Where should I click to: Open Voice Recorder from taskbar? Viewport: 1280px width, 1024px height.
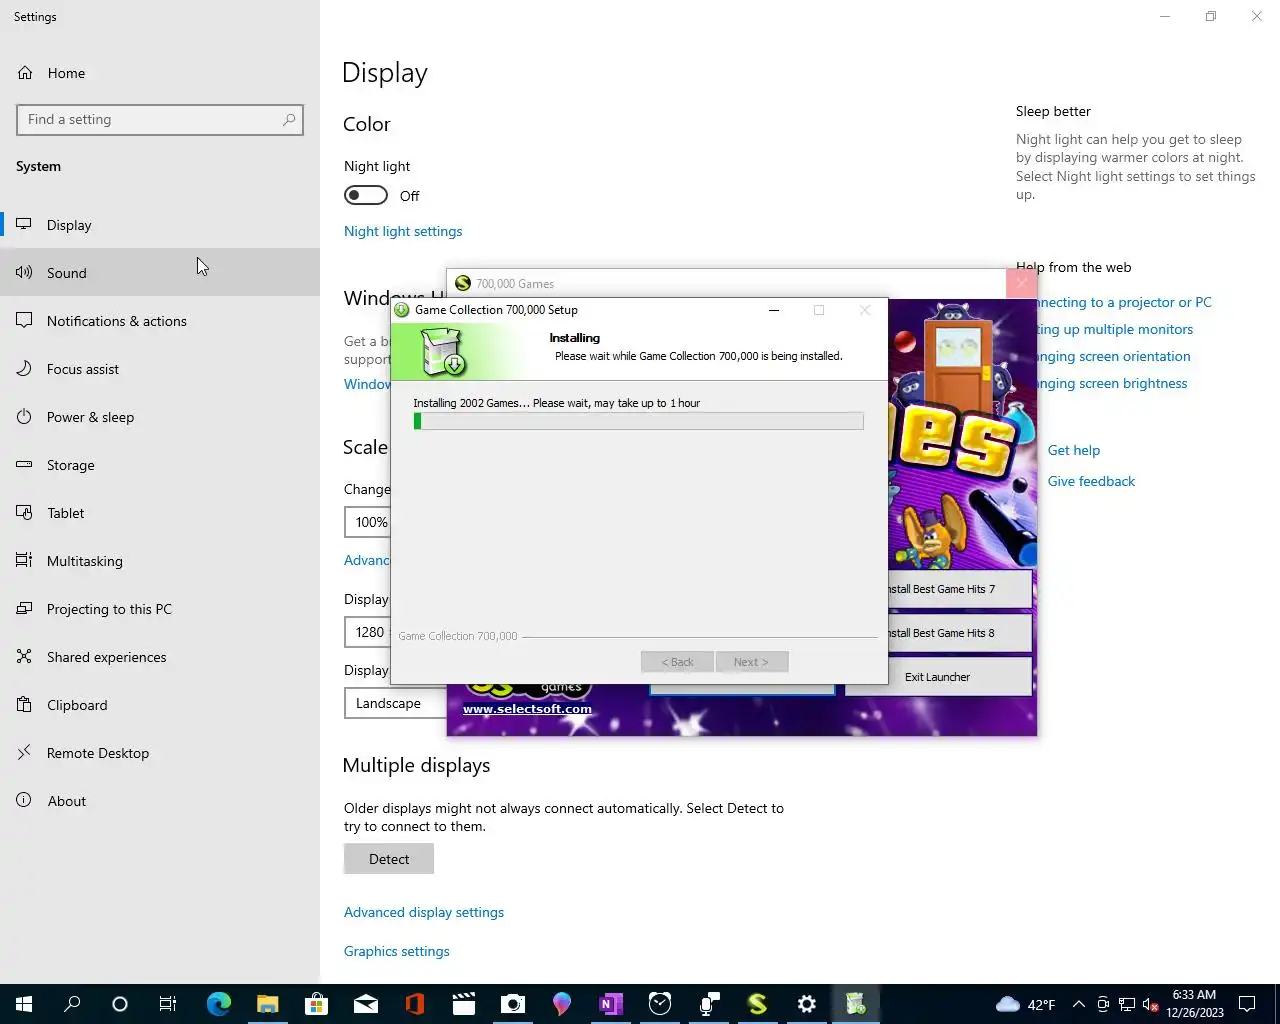708,1004
